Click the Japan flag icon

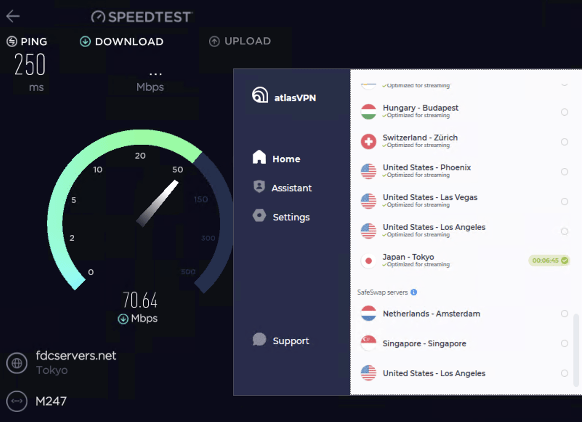[x=369, y=261]
